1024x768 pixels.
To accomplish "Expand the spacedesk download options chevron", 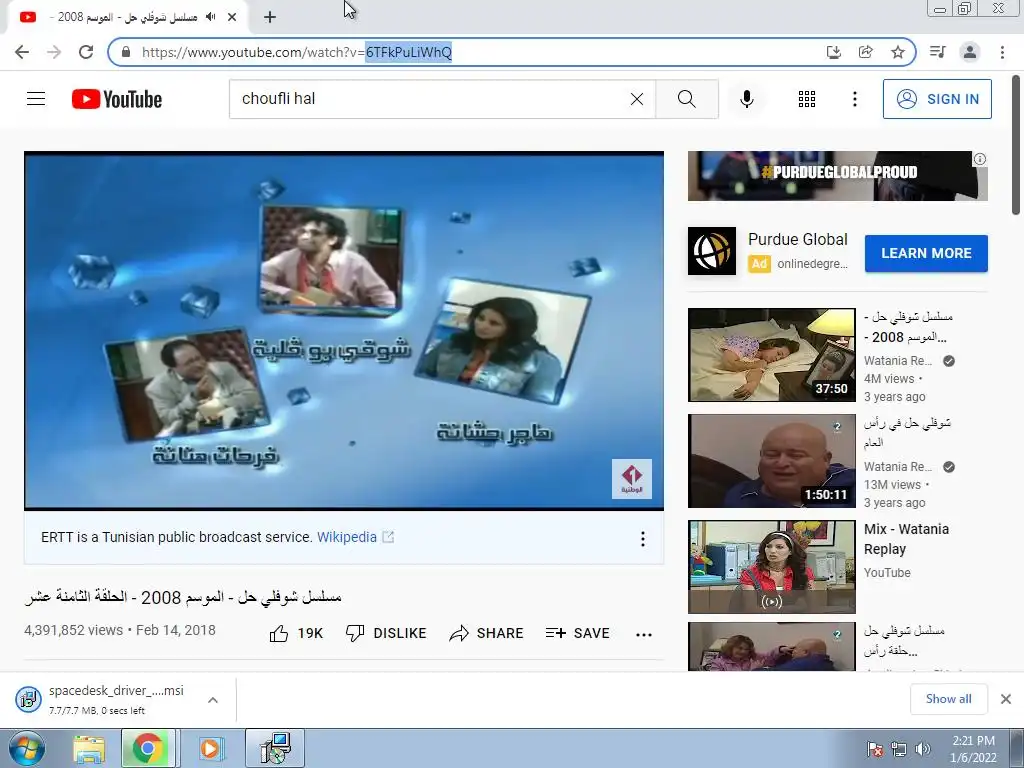I will click(x=213, y=699).
